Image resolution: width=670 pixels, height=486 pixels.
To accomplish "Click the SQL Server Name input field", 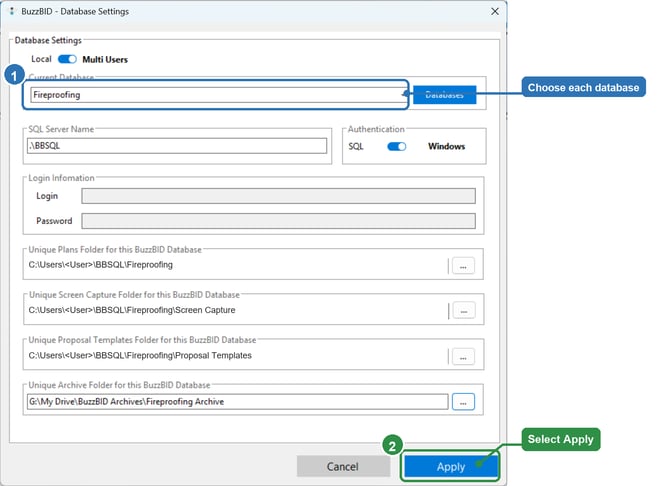I will click(177, 146).
